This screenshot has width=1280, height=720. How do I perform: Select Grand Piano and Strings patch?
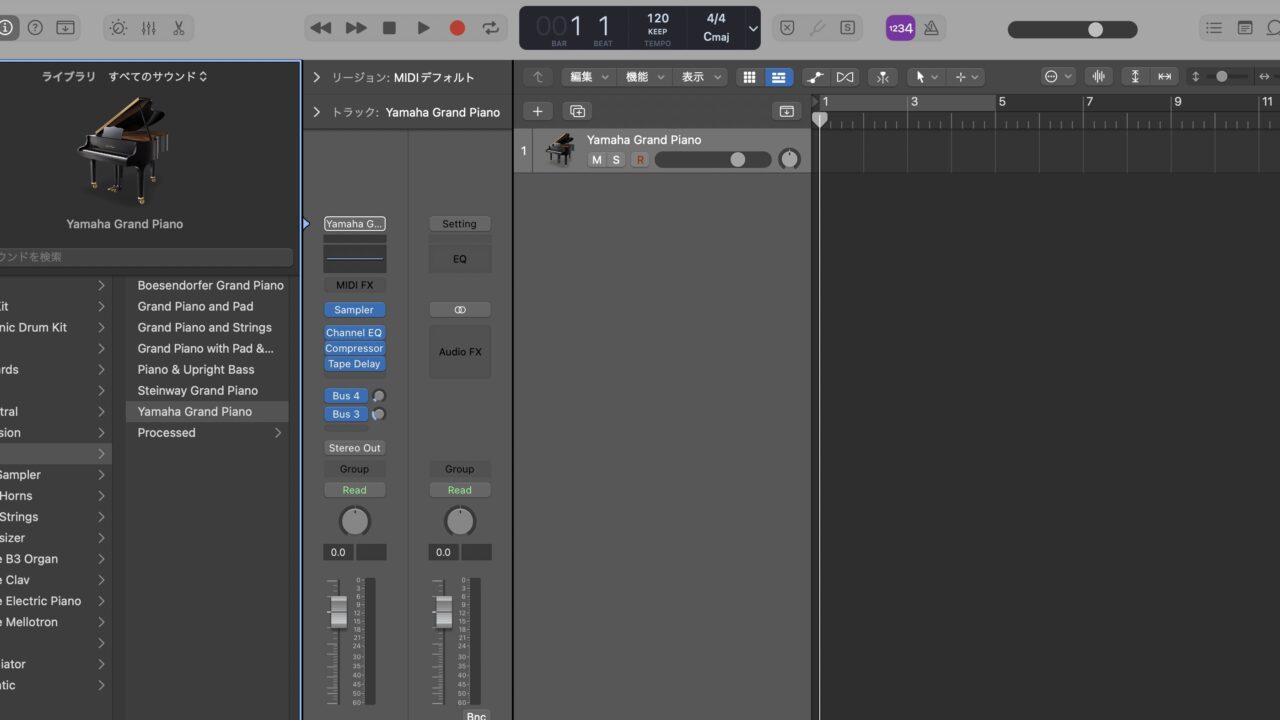[205, 327]
